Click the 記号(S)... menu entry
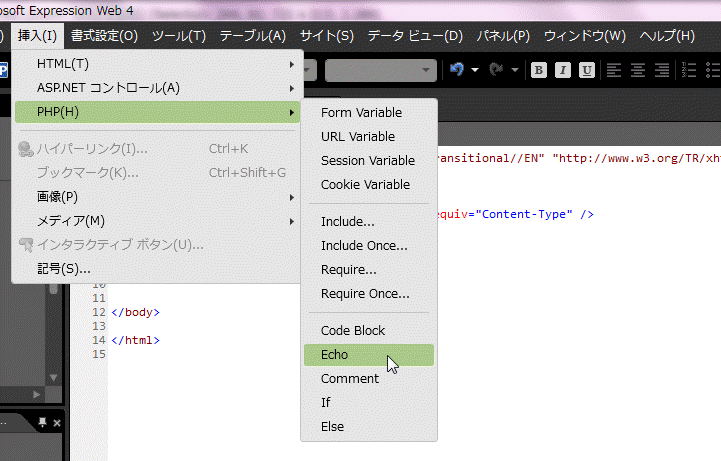 pos(64,269)
